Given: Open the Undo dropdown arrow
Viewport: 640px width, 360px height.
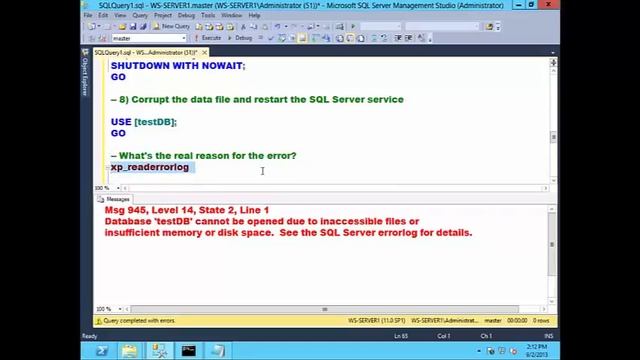Looking at the screenshot, I should click(286, 27).
